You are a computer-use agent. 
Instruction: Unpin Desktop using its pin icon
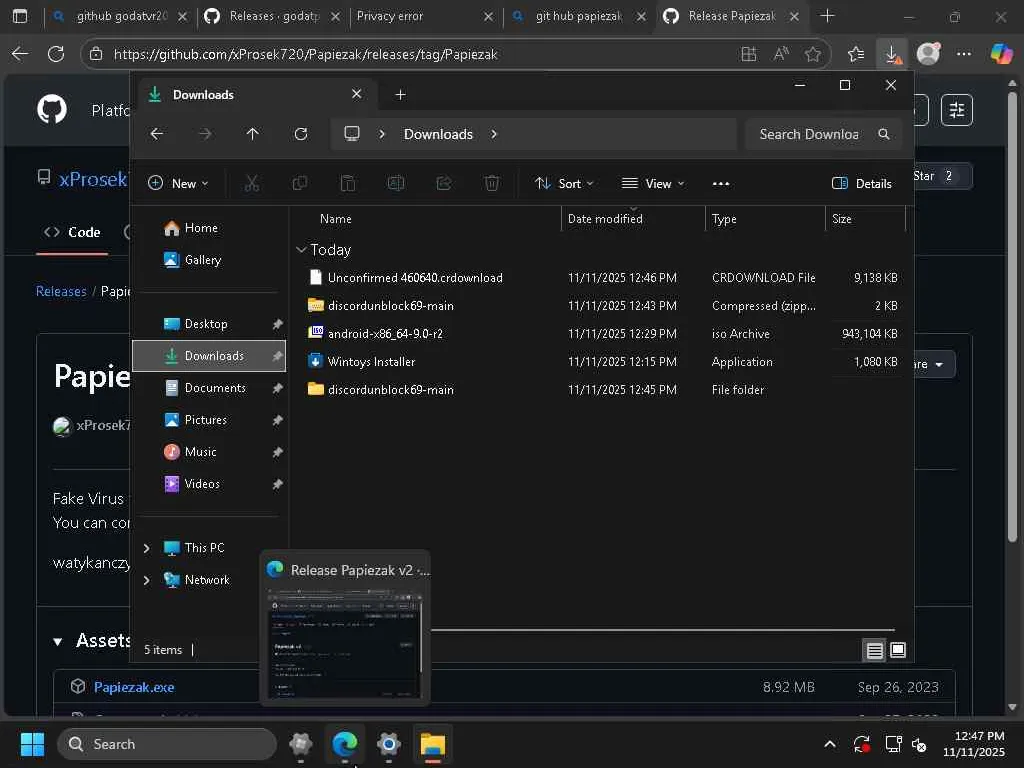277,324
